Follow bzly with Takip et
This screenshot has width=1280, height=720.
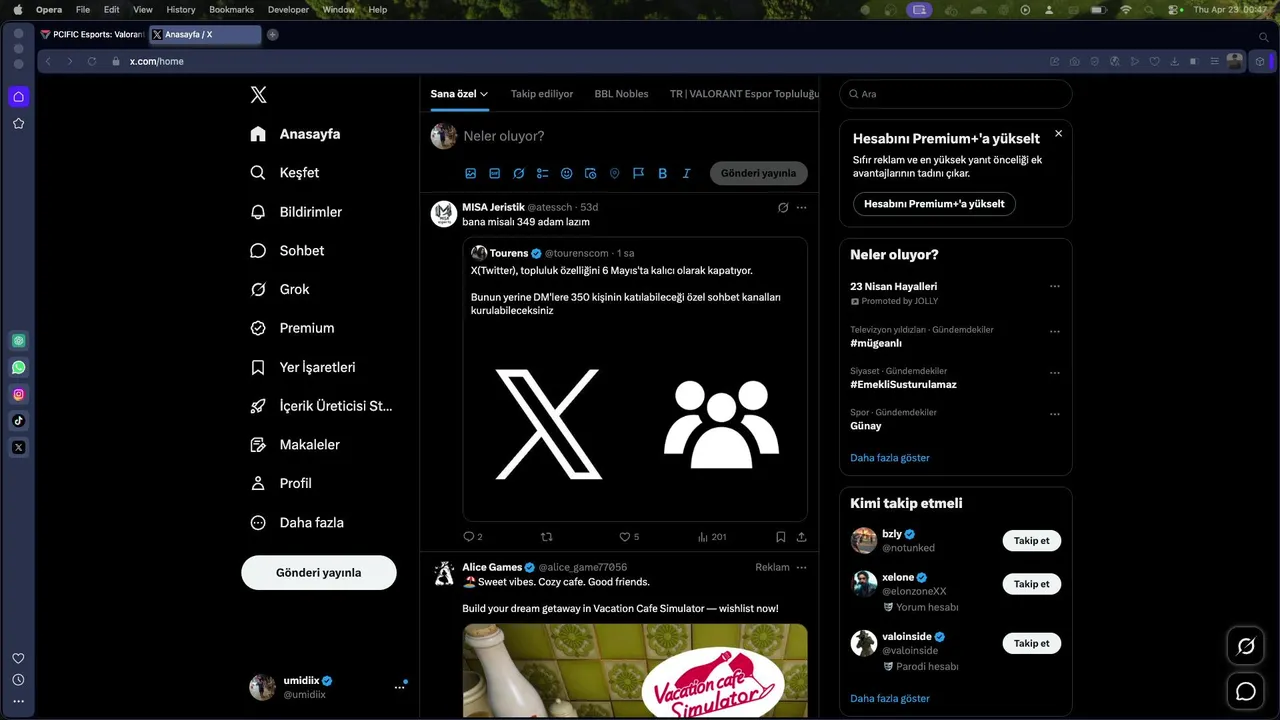[x=1031, y=541]
